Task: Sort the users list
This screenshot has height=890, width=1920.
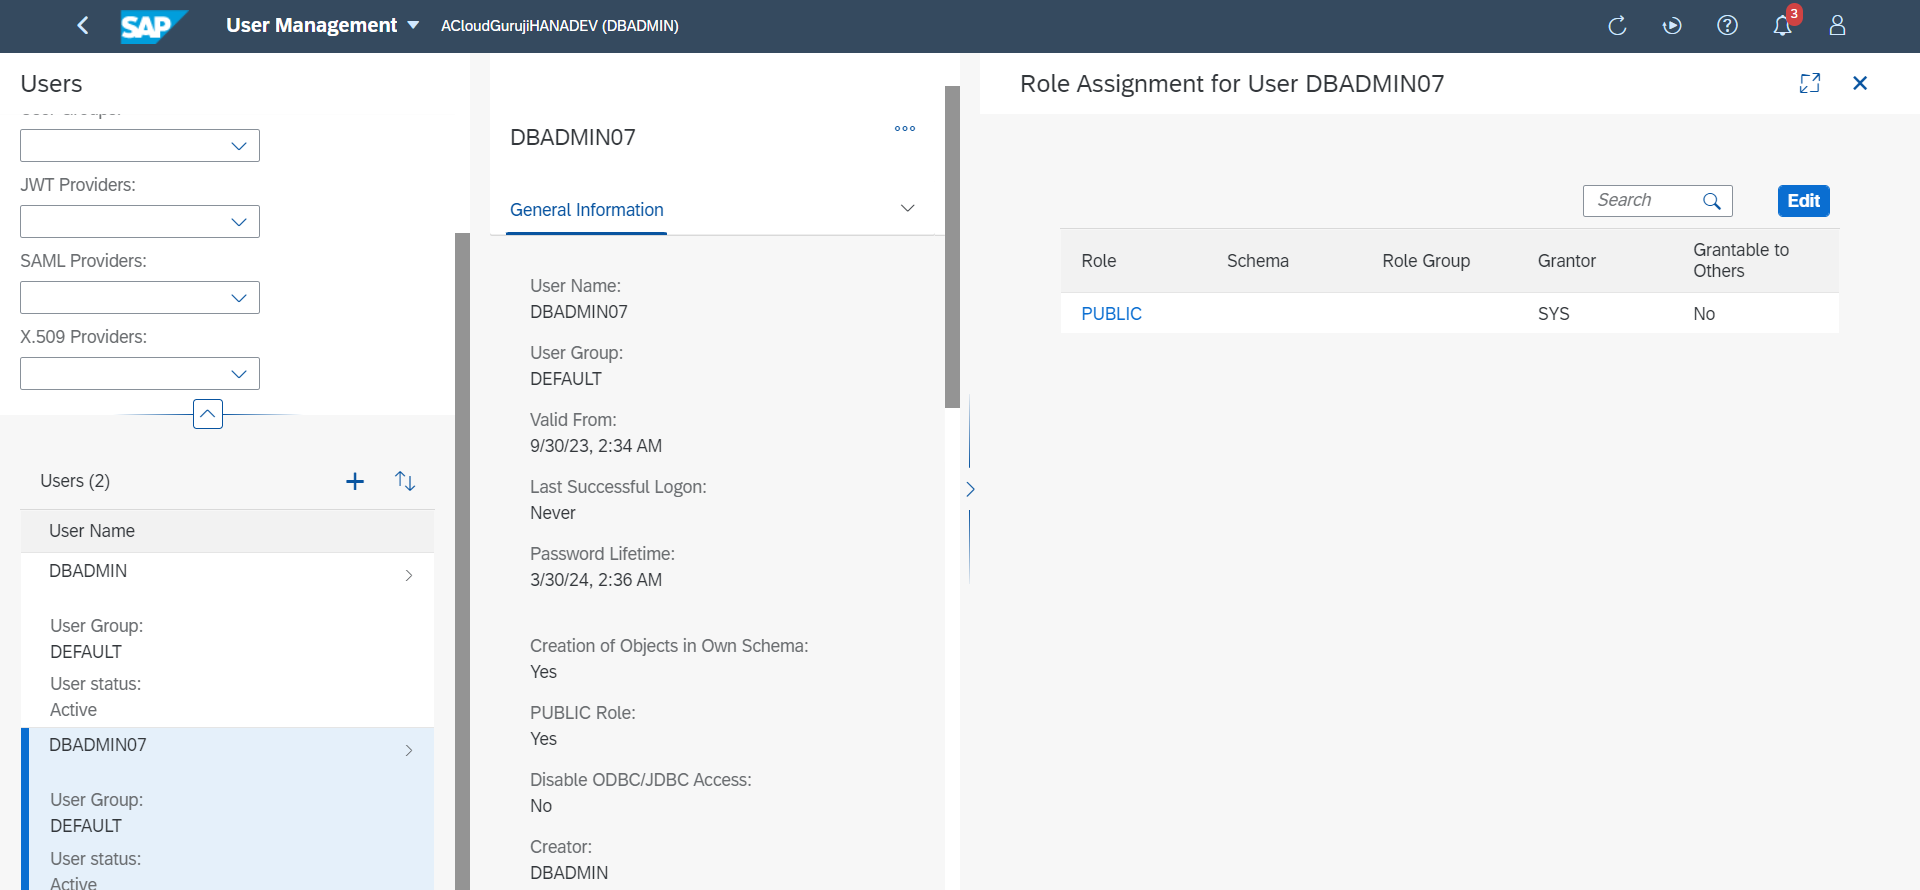Action: pyautogui.click(x=405, y=482)
